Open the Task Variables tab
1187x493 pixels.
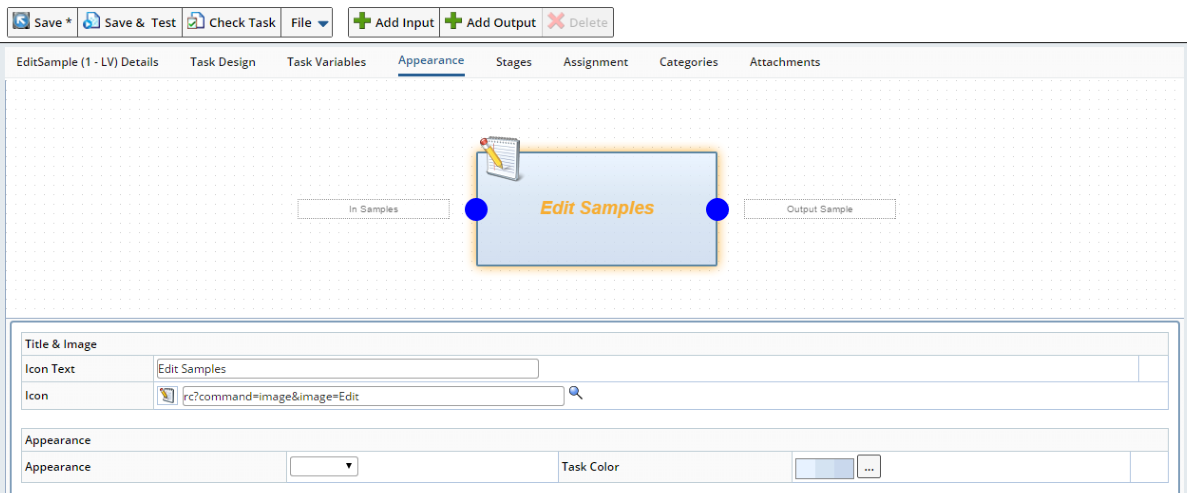[326, 62]
